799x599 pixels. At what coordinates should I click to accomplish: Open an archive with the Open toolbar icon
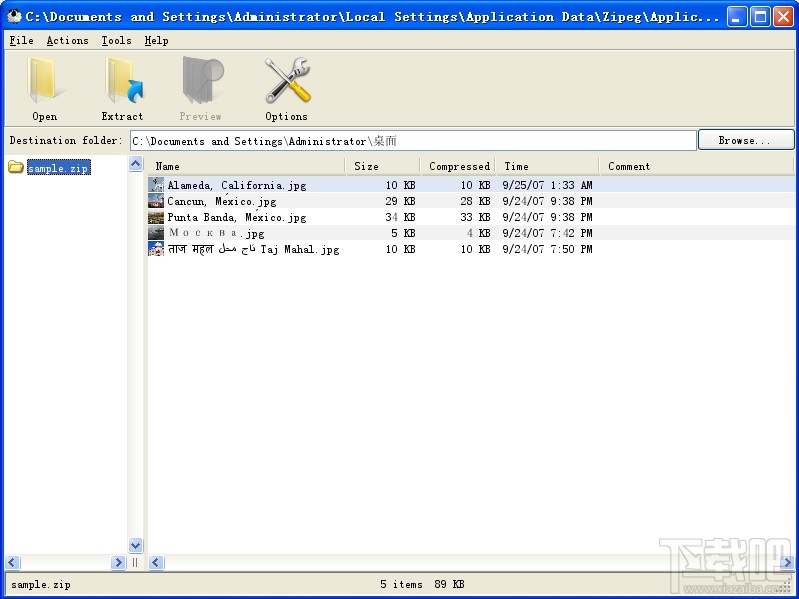44,80
